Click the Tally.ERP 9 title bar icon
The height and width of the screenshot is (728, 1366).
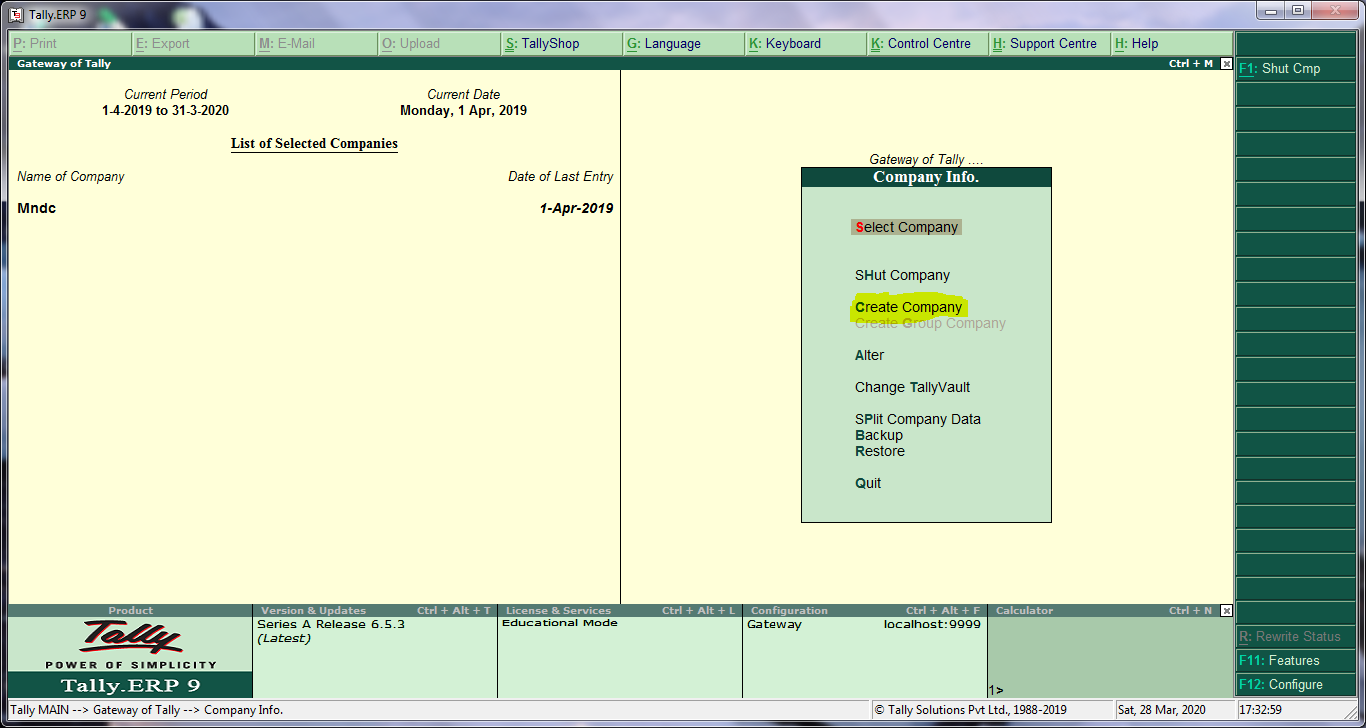(x=16, y=15)
